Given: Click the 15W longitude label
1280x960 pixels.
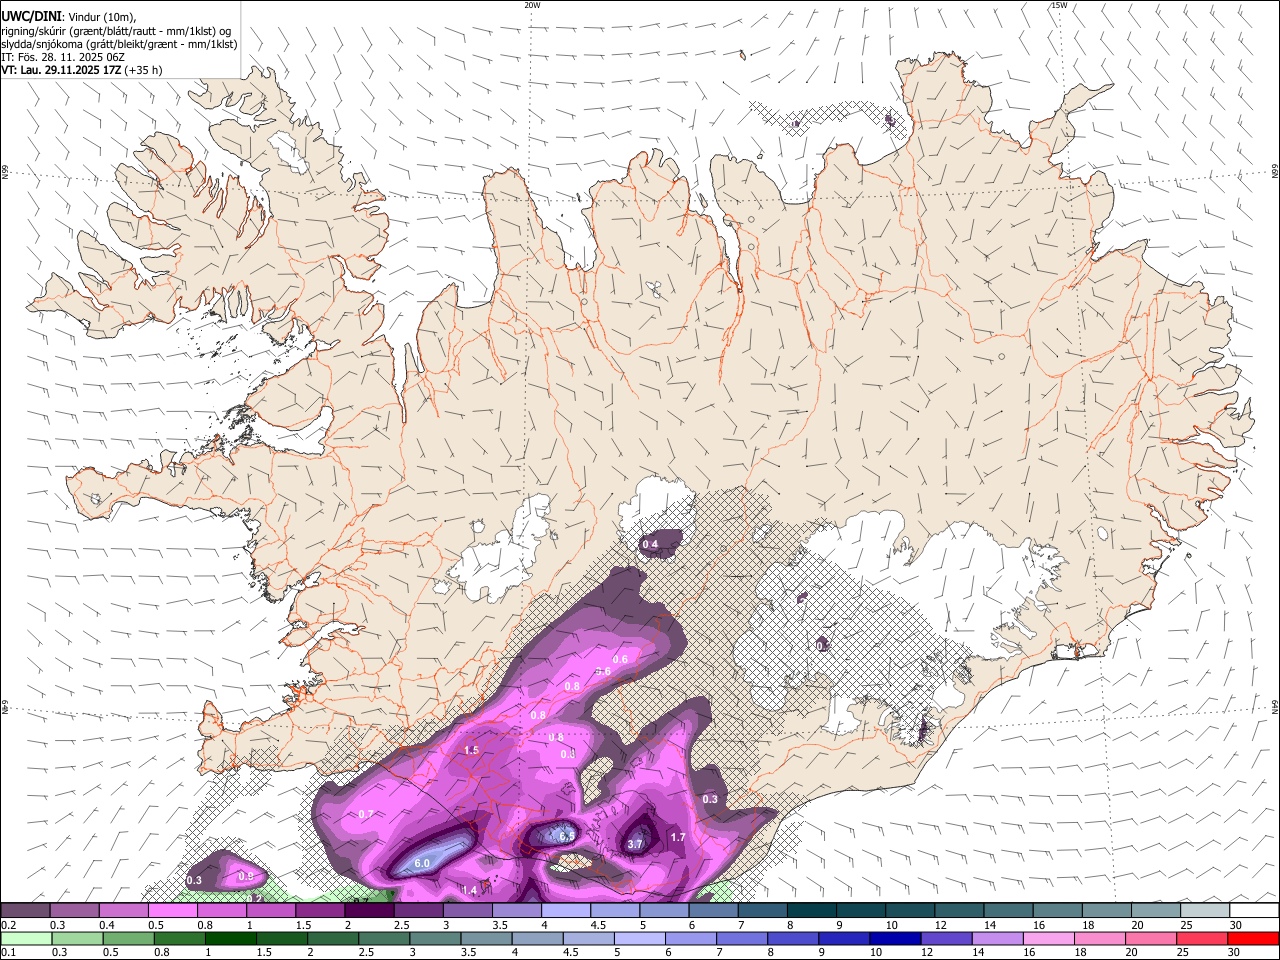Looking at the screenshot, I should [x=1059, y=5].
